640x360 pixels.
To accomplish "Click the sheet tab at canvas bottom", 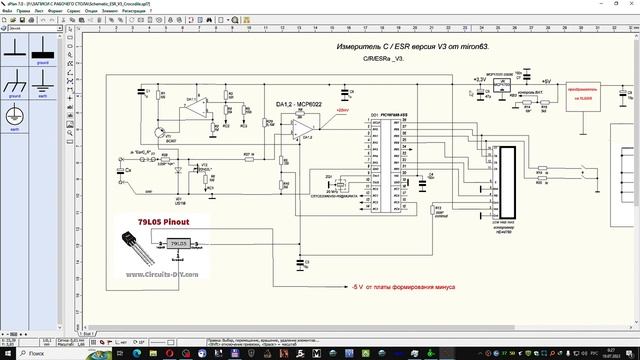I will click(x=87, y=333).
